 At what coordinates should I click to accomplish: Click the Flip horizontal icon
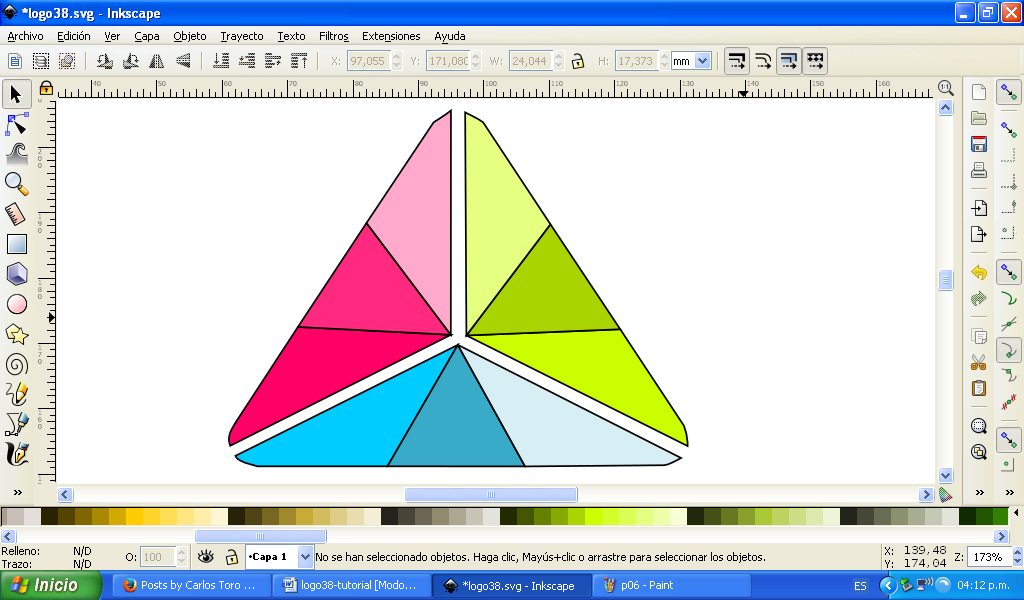[157, 61]
